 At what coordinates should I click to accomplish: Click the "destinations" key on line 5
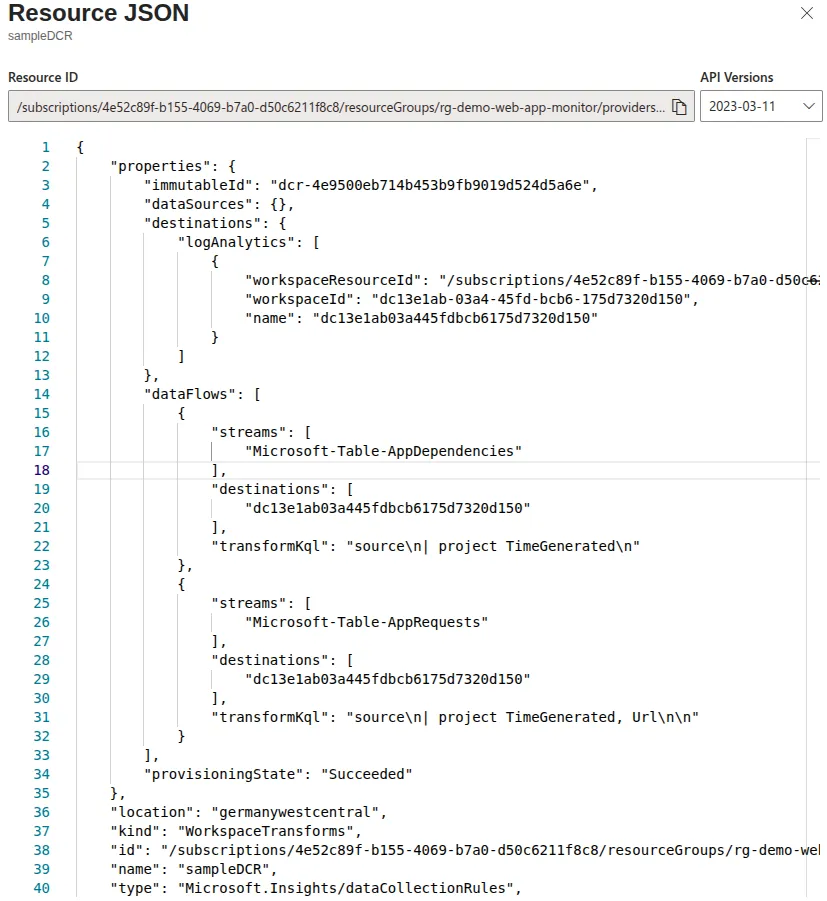[x=202, y=223]
